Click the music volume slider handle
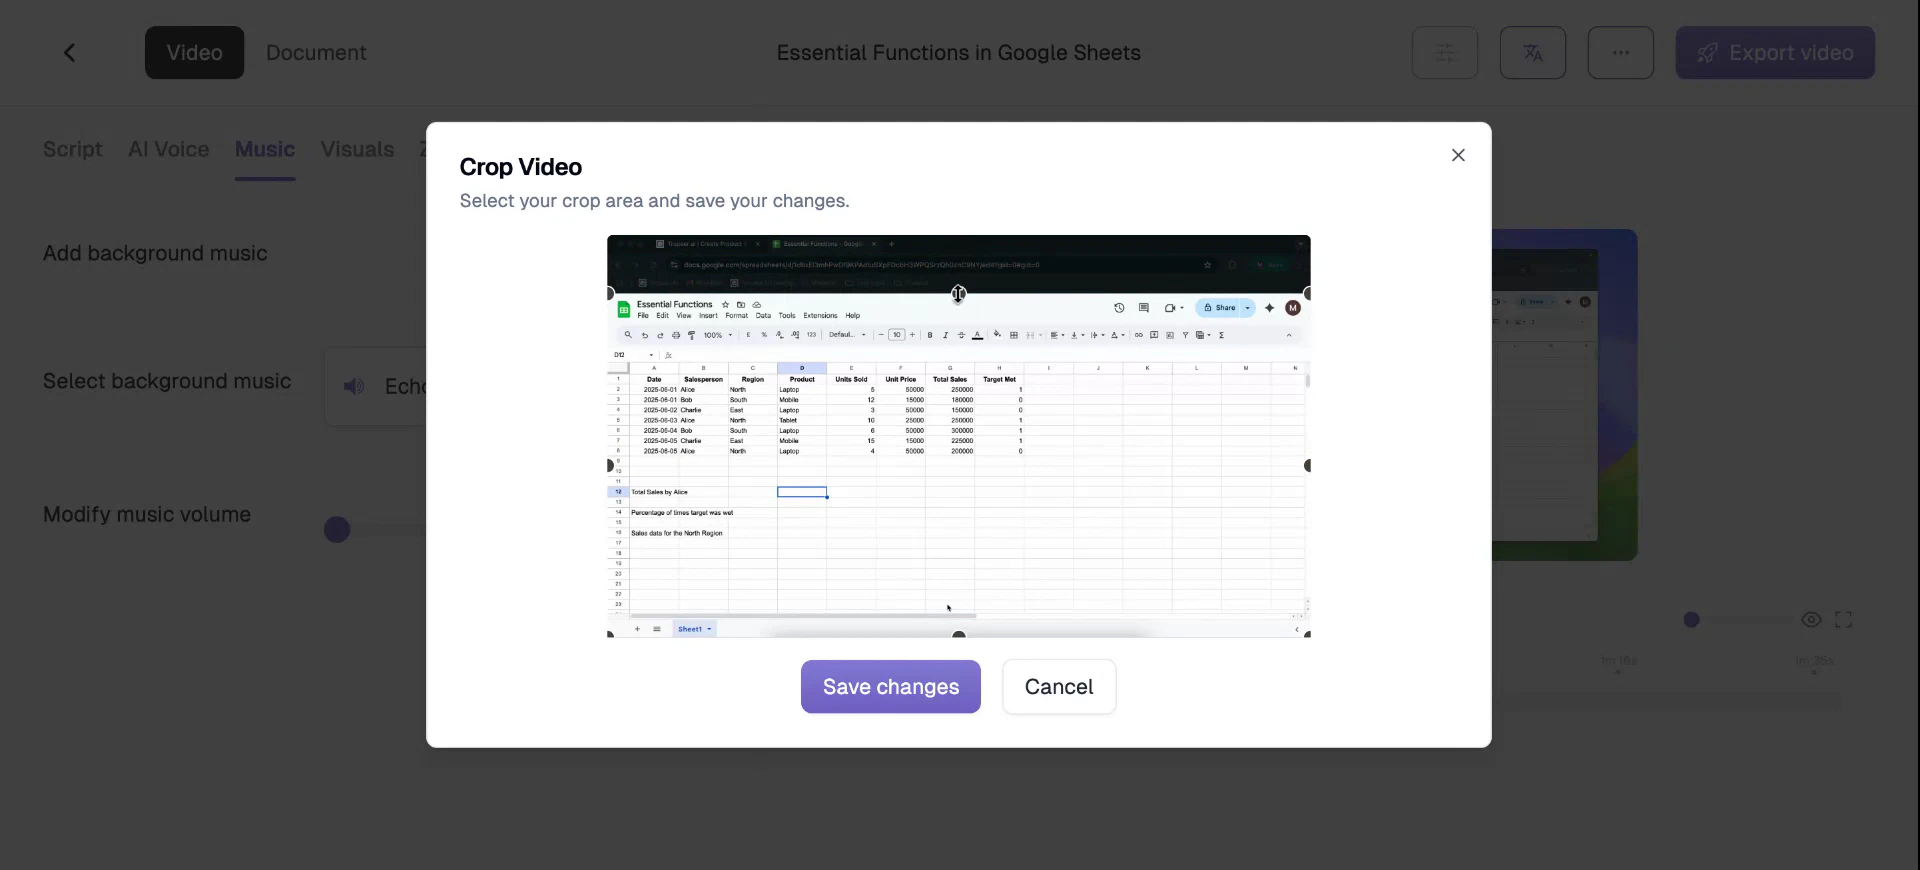The height and width of the screenshot is (870, 1920). (x=337, y=530)
